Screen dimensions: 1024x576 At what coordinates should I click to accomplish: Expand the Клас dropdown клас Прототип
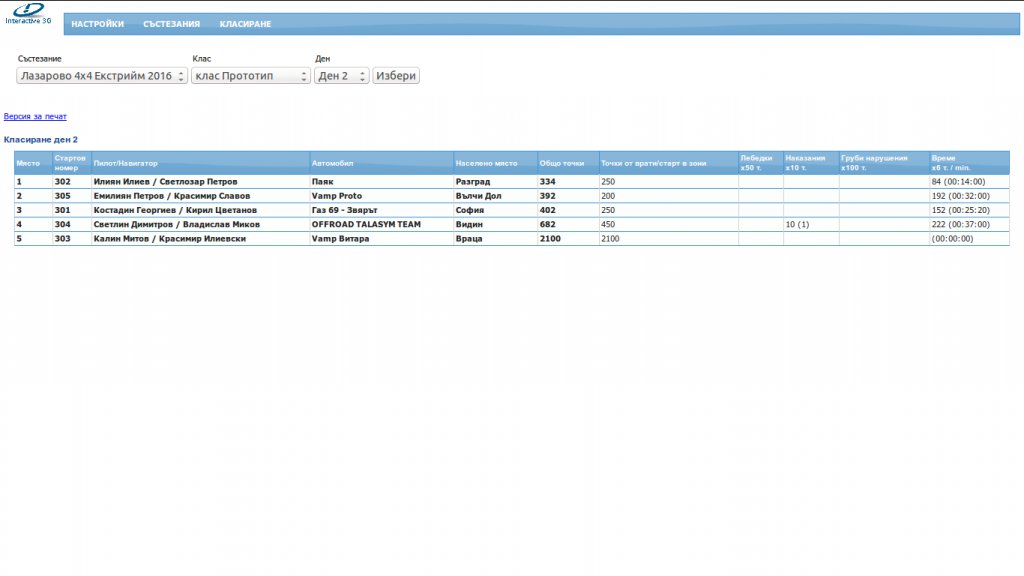coord(251,76)
